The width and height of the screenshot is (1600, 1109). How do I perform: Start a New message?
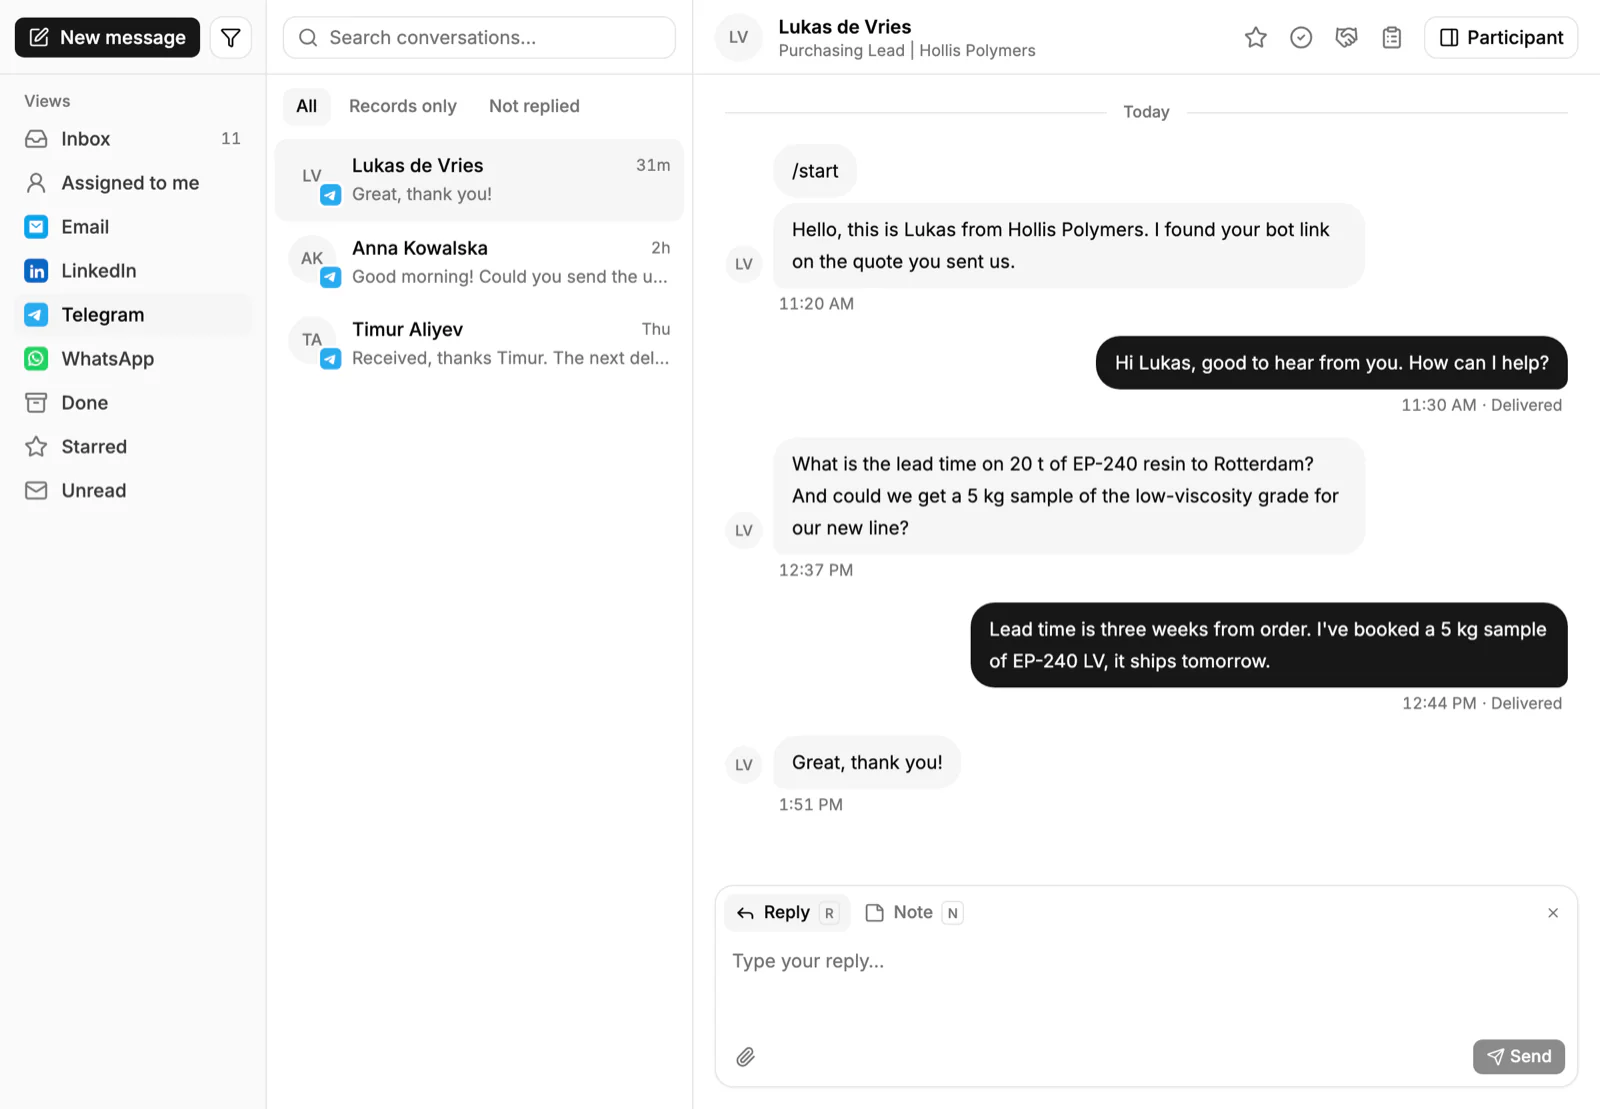click(108, 38)
